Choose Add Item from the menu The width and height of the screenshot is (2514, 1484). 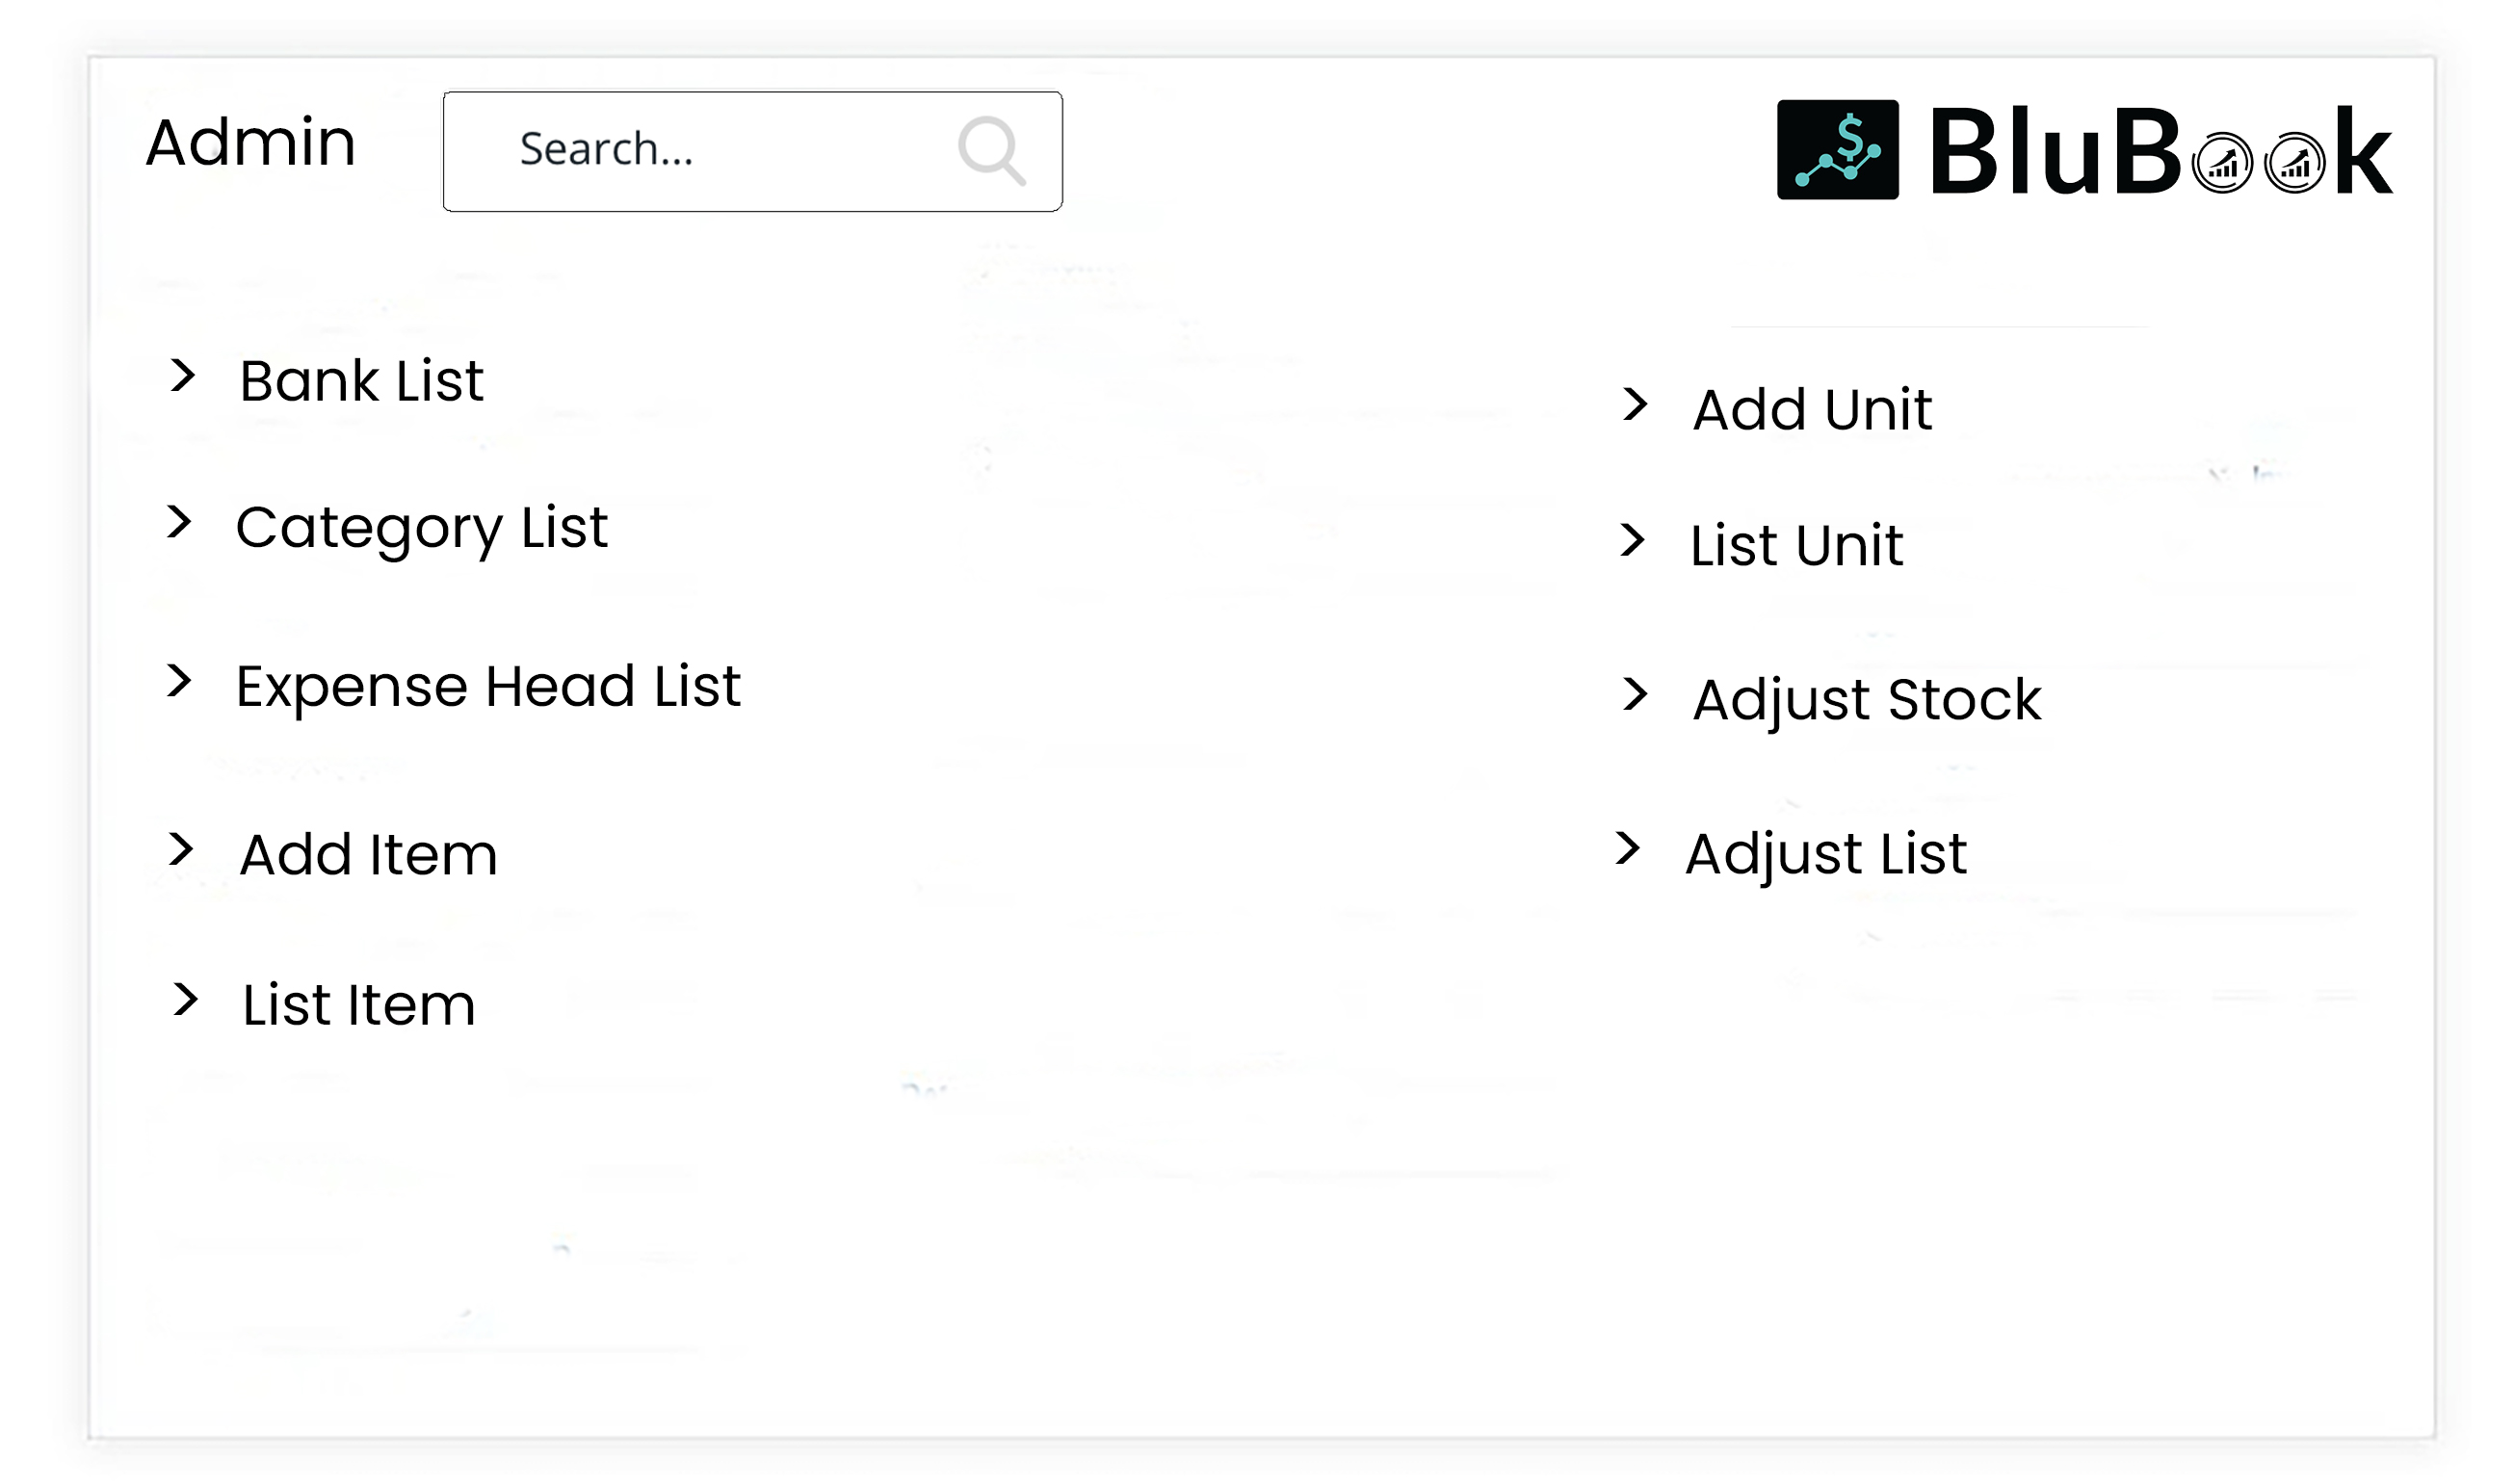[368, 855]
